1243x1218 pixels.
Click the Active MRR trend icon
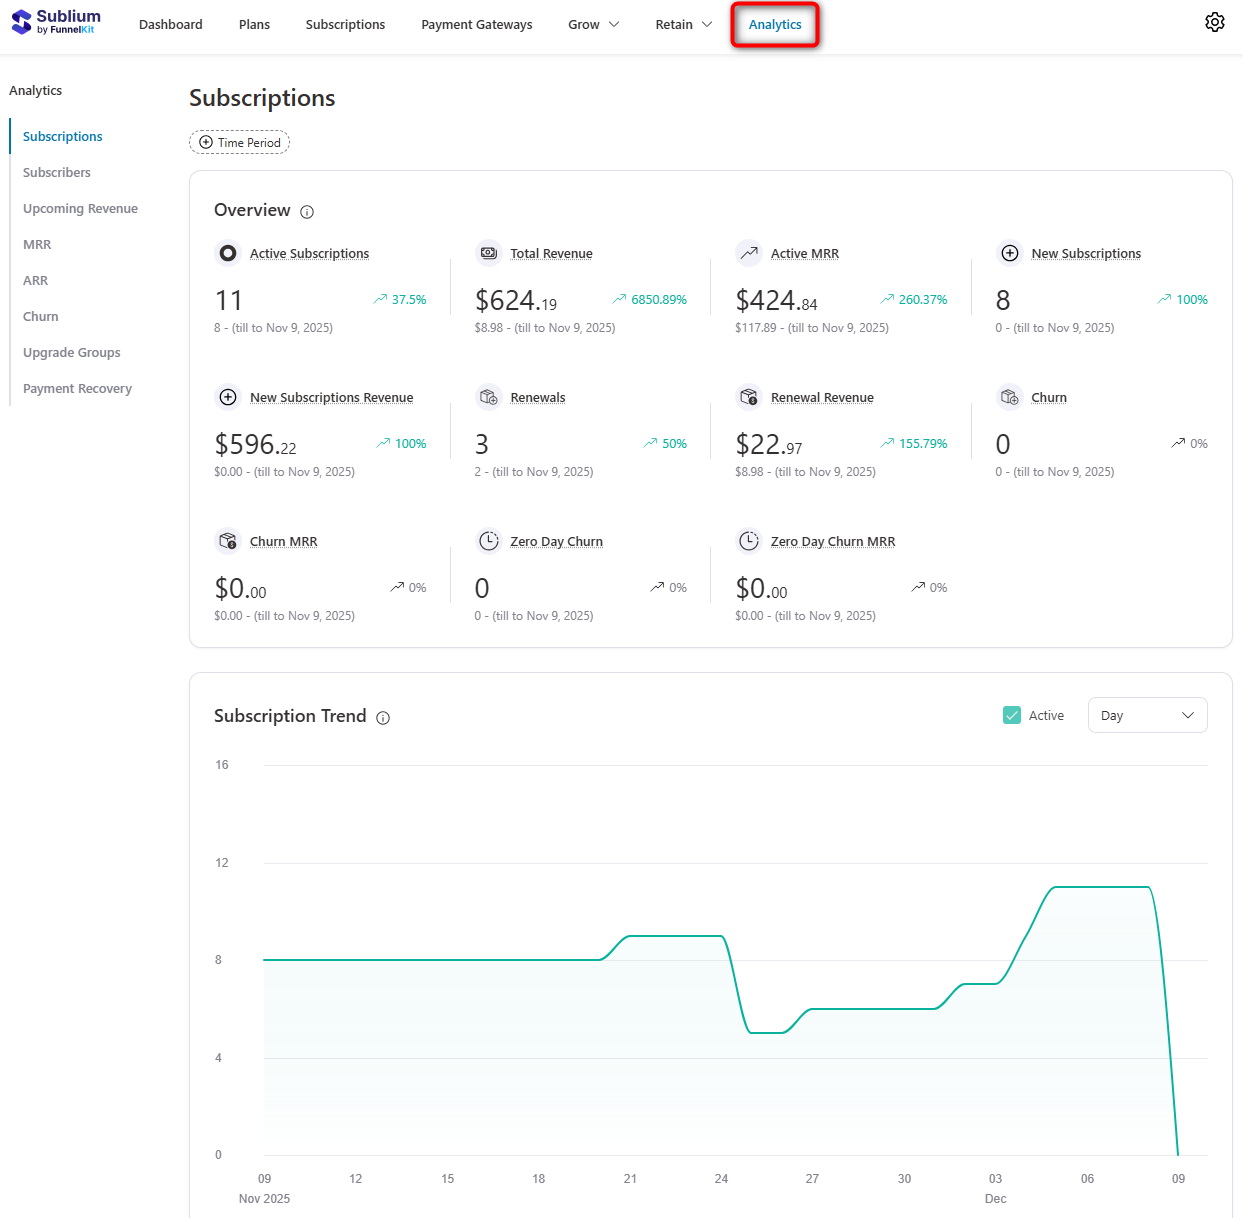coord(748,253)
